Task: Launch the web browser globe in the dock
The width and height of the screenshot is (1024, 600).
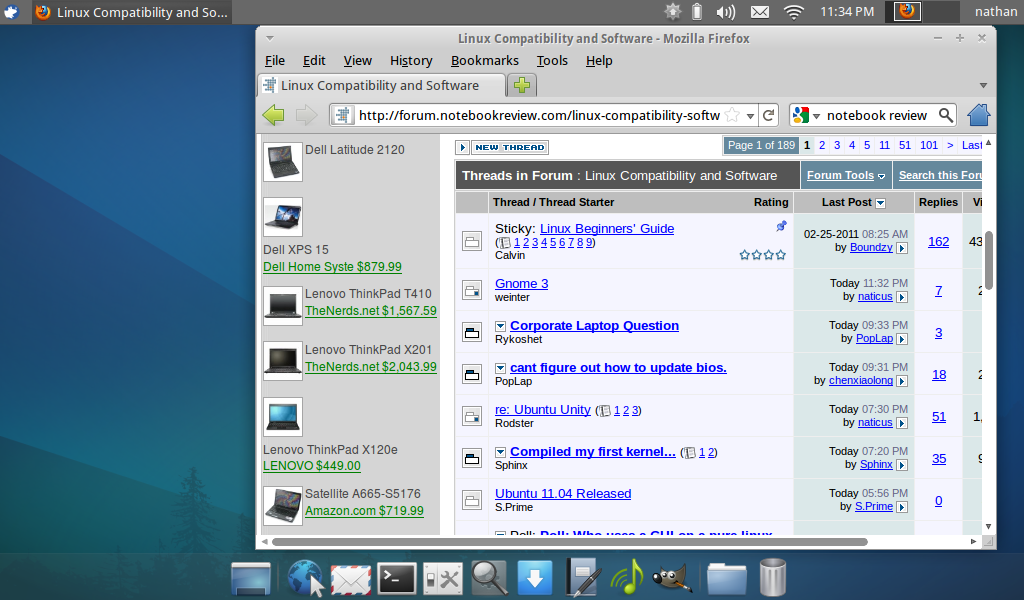Action: [x=305, y=578]
